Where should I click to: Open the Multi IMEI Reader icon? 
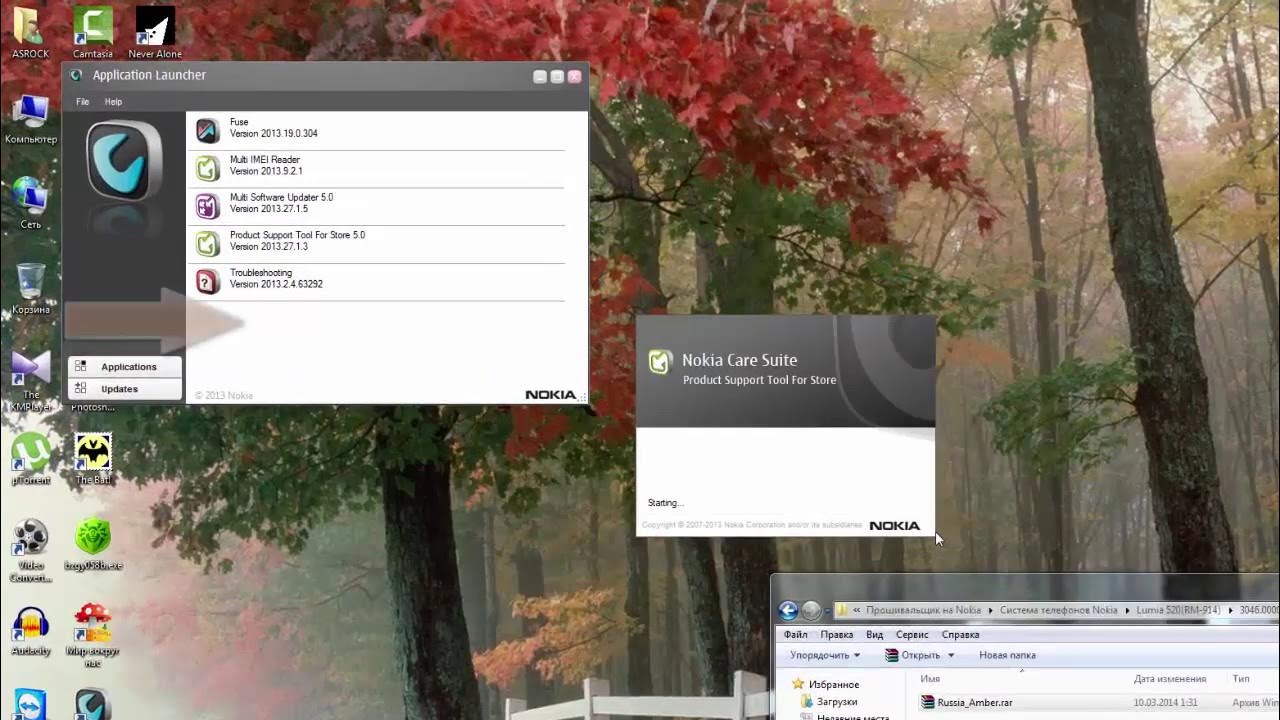(207, 168)
